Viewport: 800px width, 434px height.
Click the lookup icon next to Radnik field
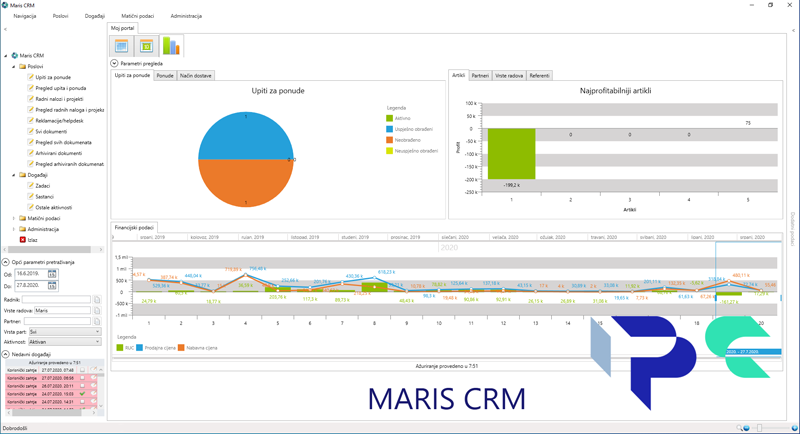click(x=97, y=300)
